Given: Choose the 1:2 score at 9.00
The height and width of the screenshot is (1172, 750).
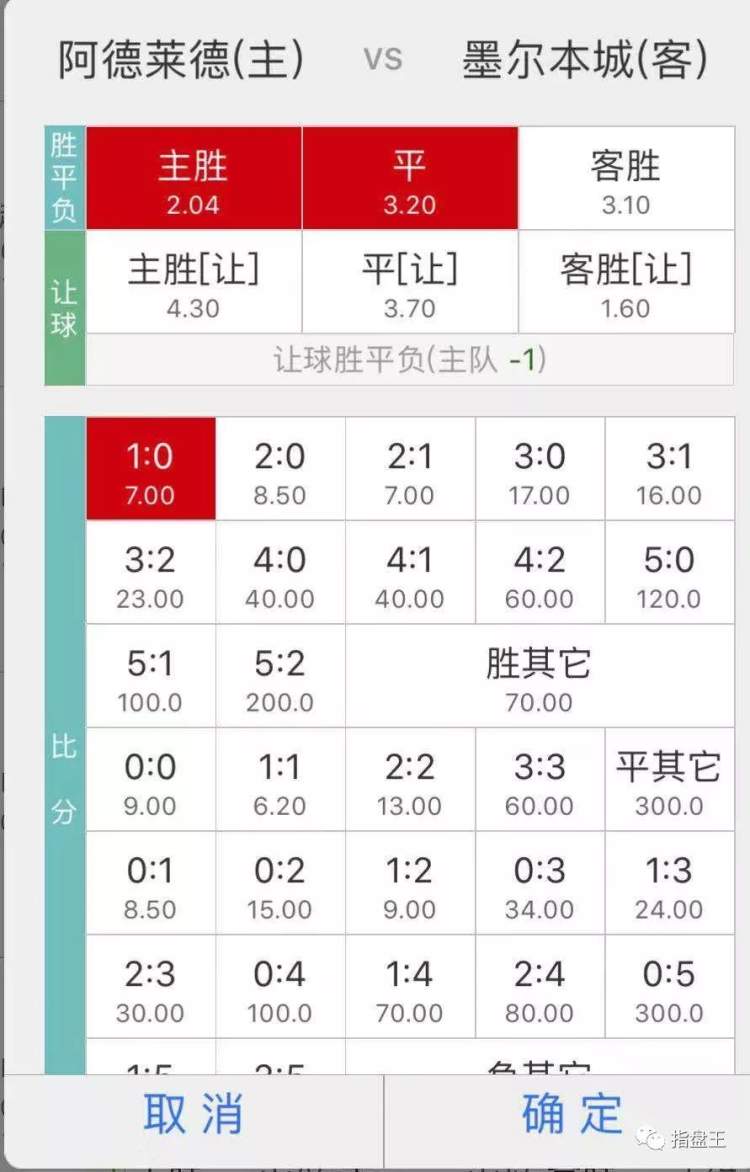Looking at the screenshot, I should [x=410, y=883].
